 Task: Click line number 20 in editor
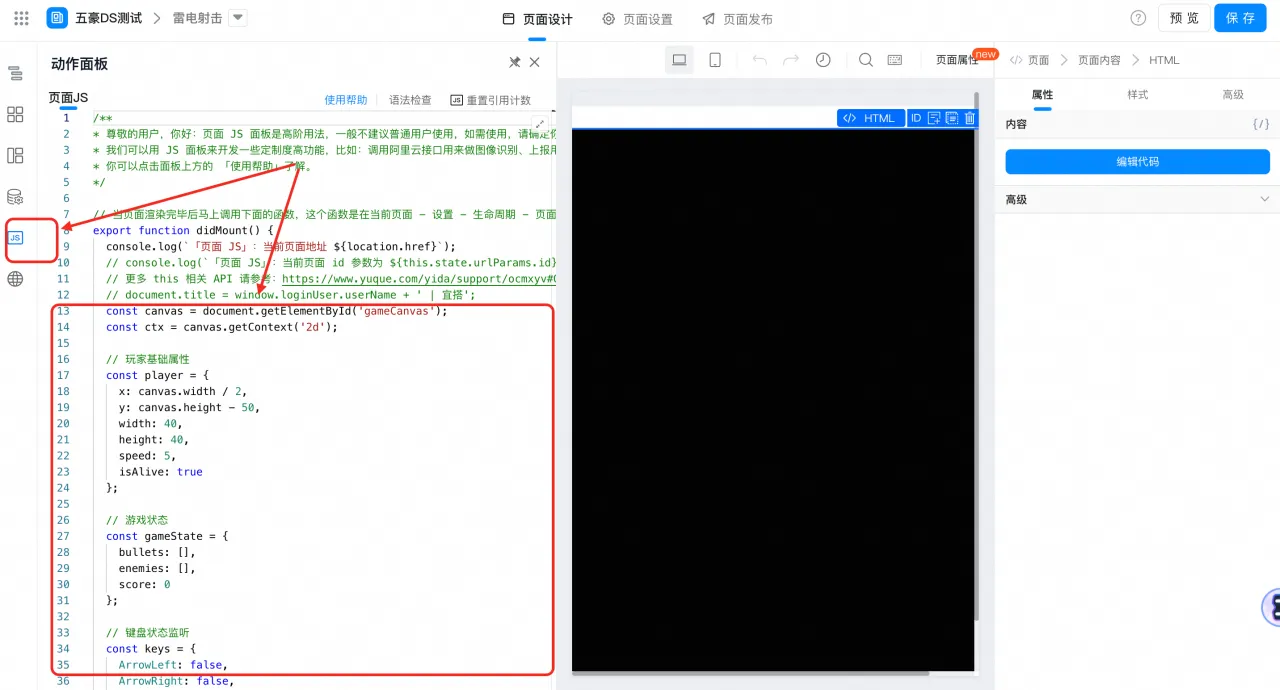point(63,423)
